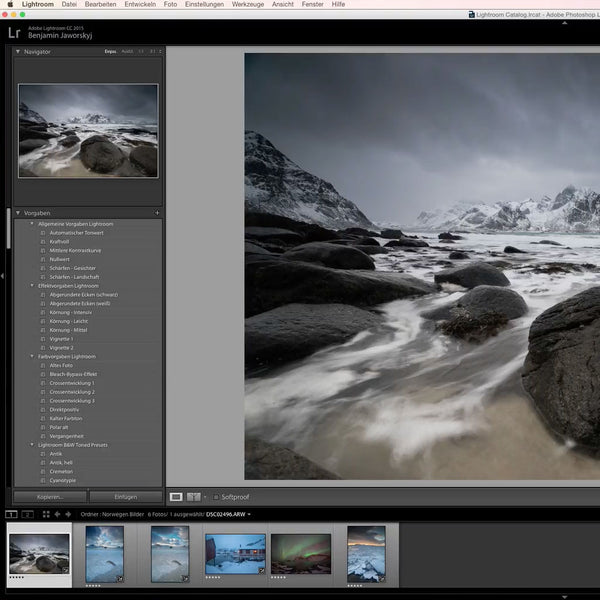600x600 pixels.
Task: Open the Werkzeuge menu
Action: [247, 5]
